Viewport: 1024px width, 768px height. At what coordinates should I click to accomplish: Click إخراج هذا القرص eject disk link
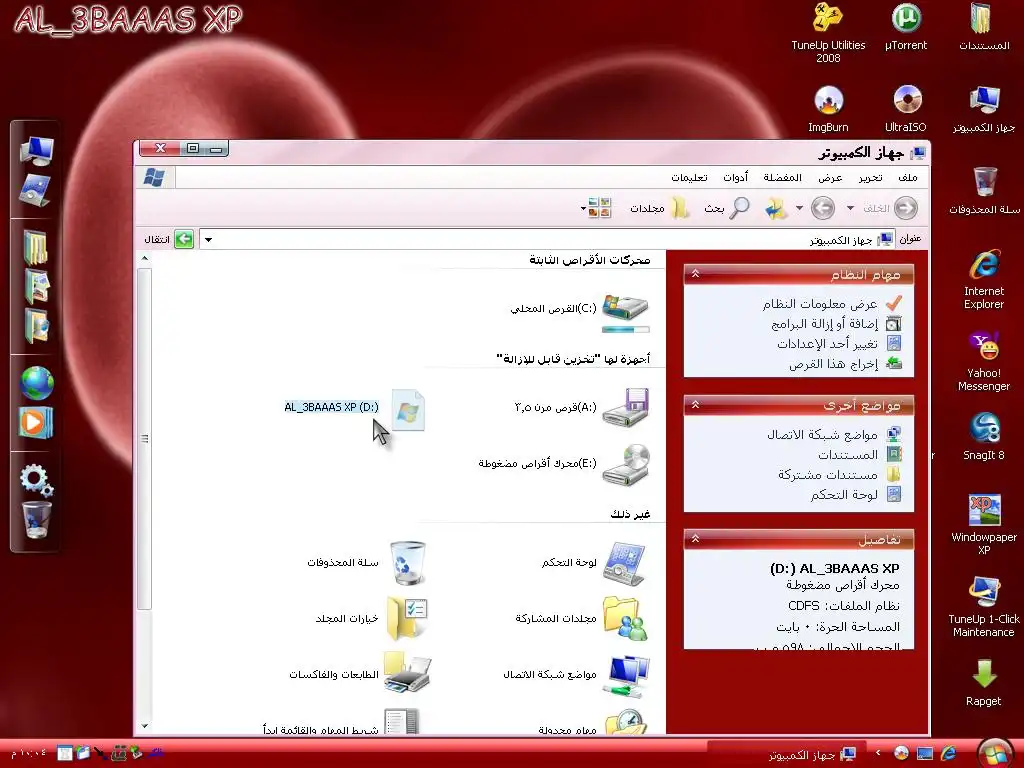click(833, 364)
